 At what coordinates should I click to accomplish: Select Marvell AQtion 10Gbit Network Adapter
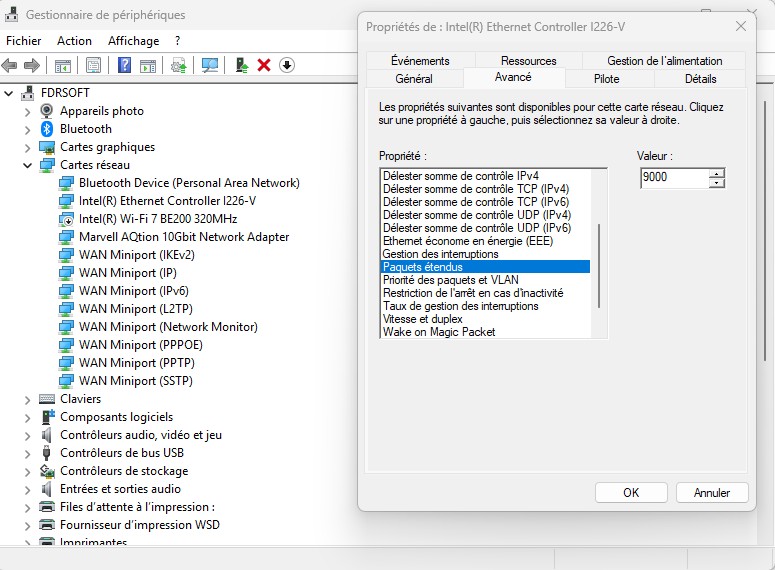pos(183,237)
